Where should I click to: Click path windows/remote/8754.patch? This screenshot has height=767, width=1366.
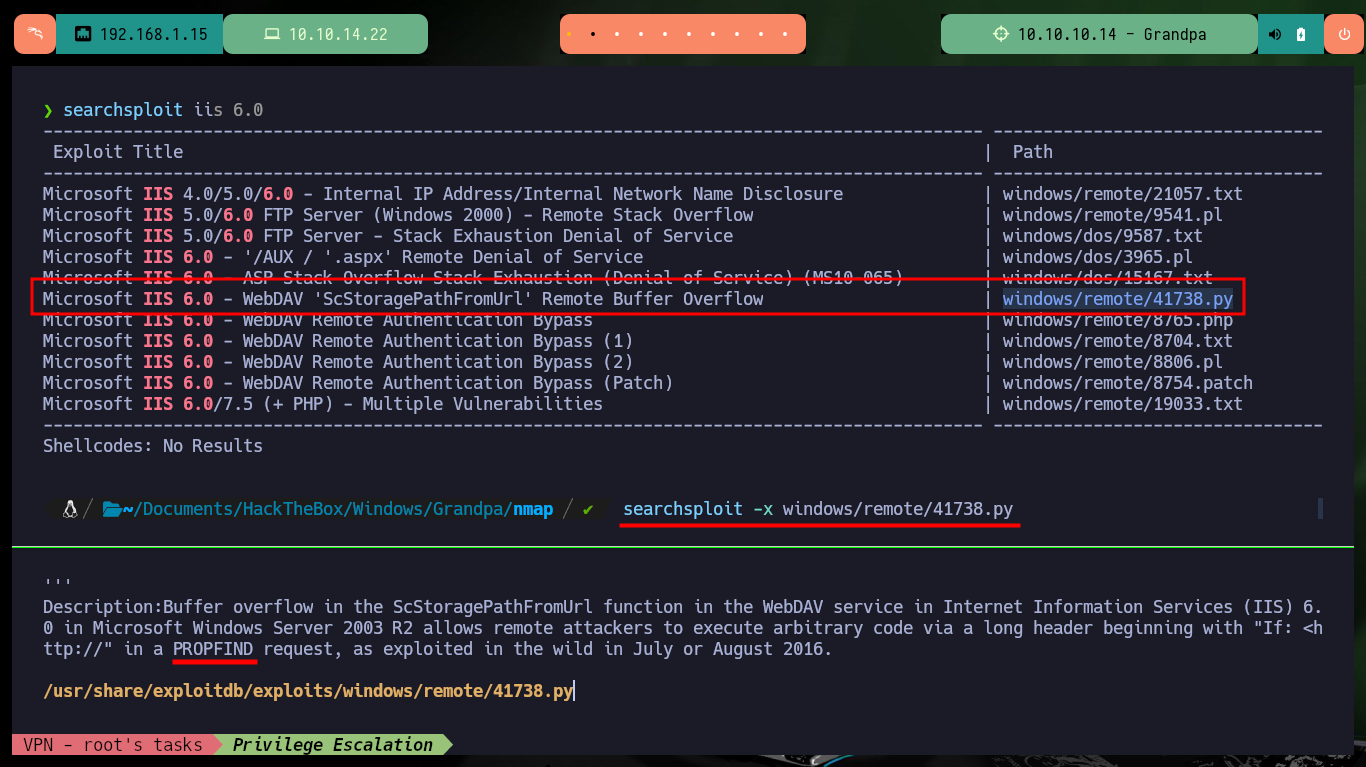tap(1128, 383)
